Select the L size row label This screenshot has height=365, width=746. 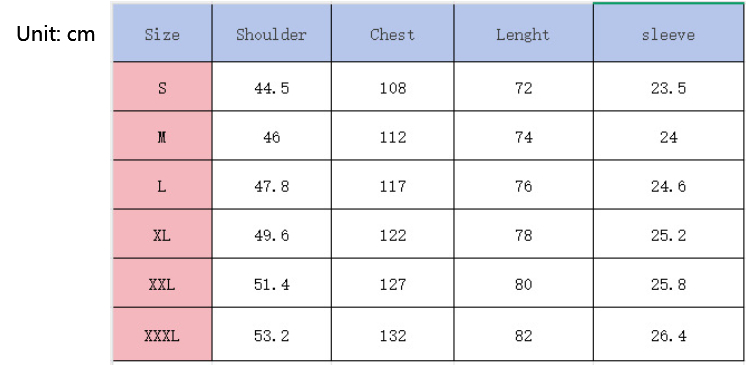(x=162, y=185)
